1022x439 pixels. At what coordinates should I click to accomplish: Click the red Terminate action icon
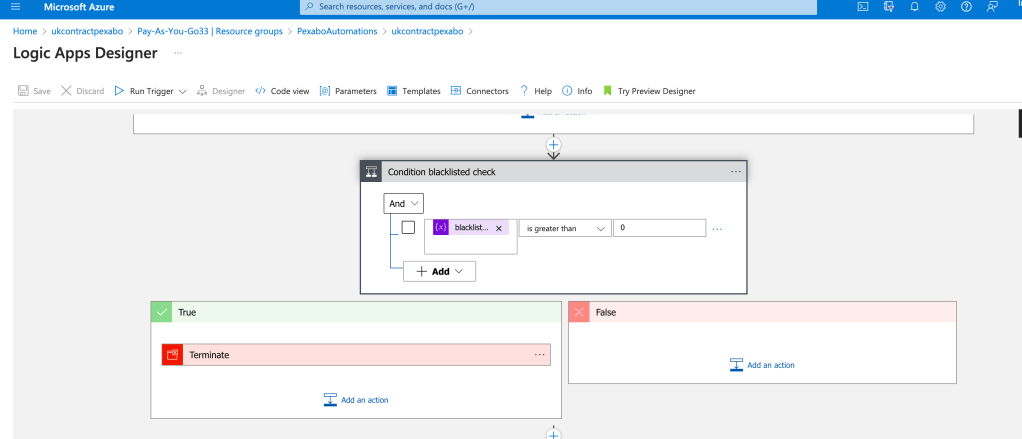(x=173, y=355)
